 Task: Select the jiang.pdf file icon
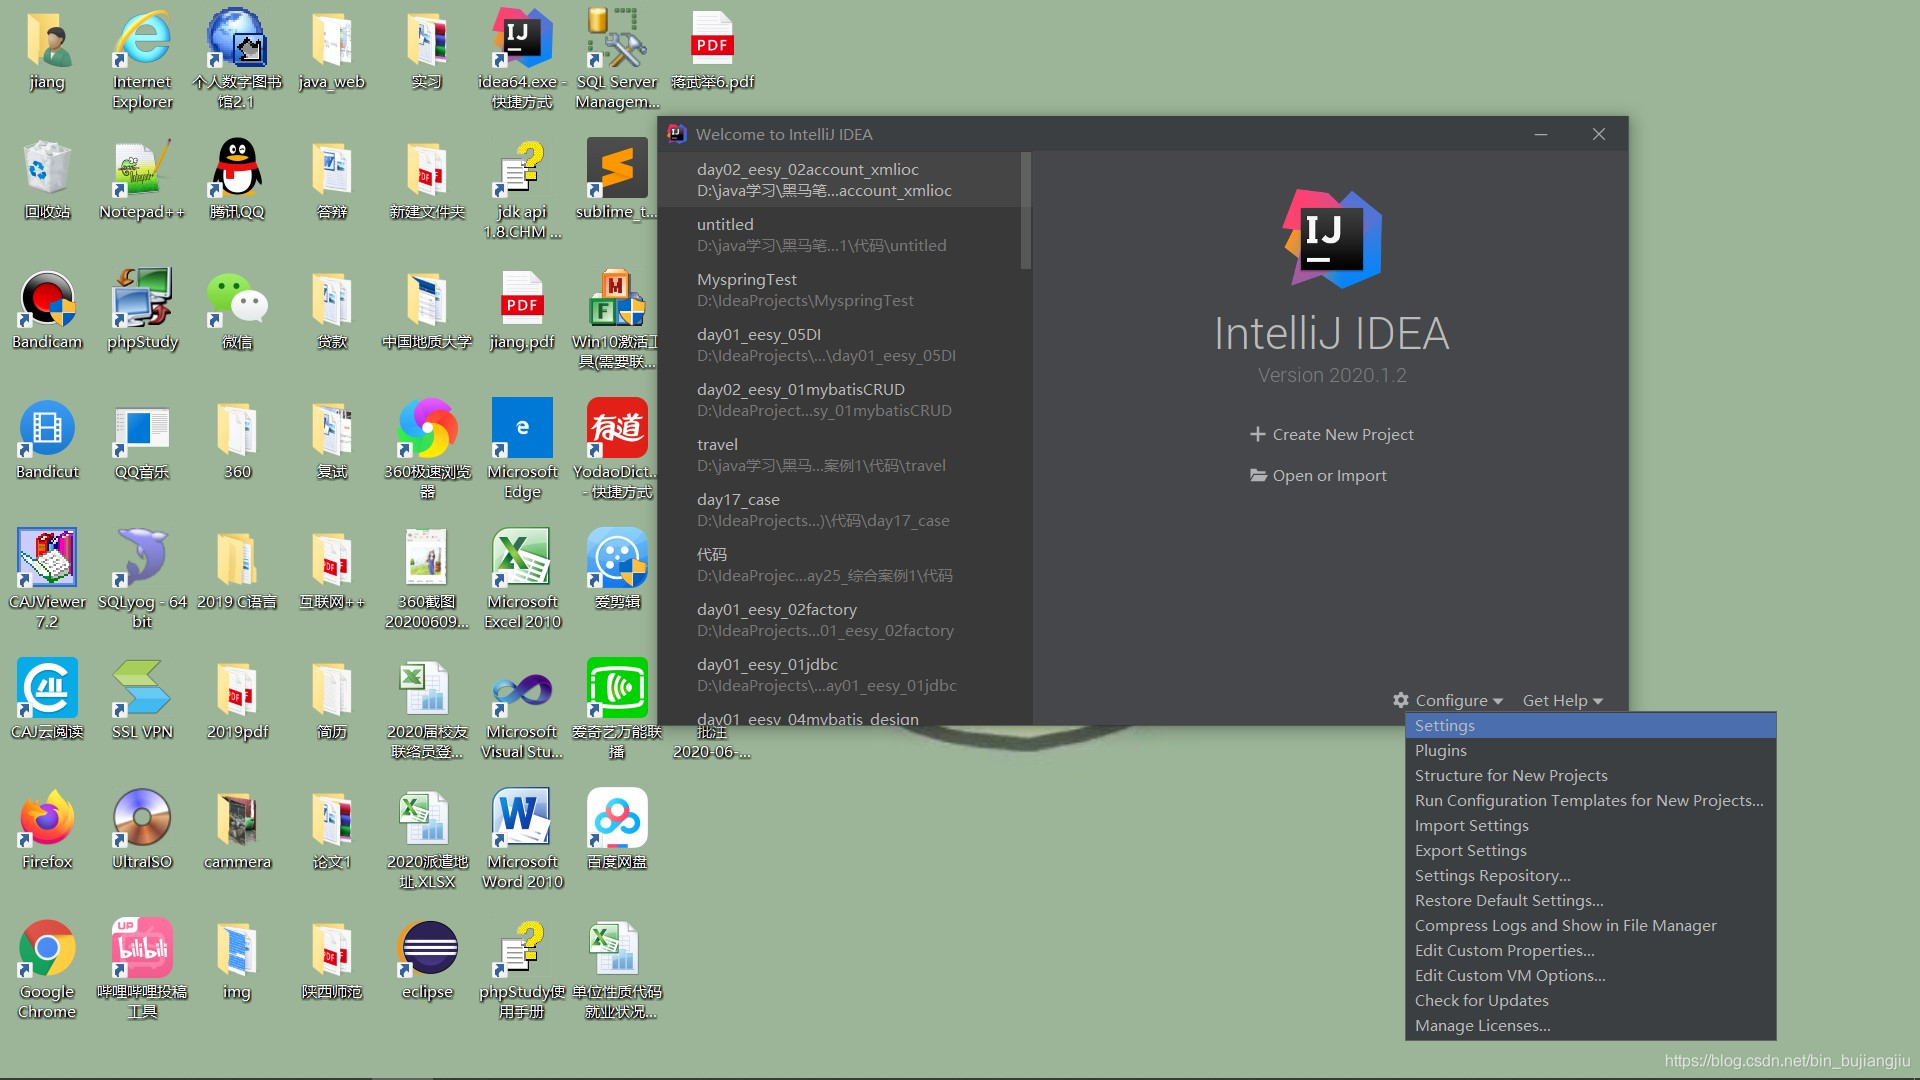point(522,310)
